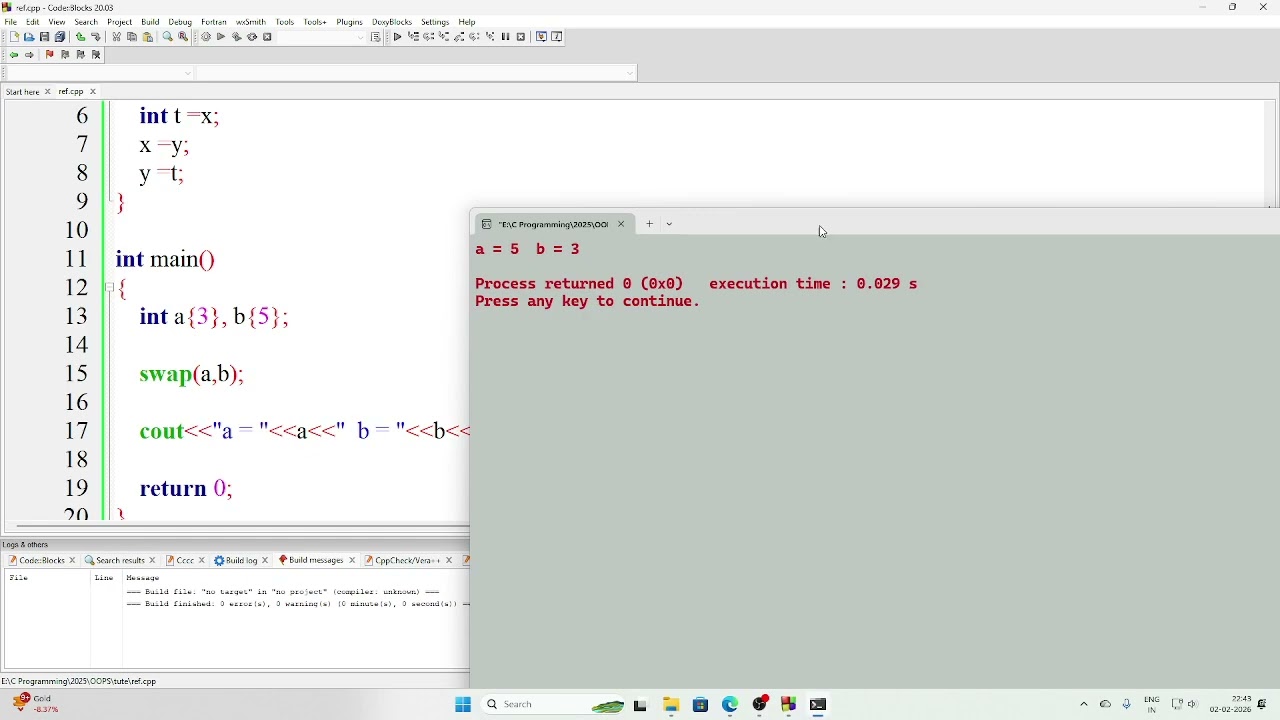Image resolution: width=1280 pixels, height=720 pixels.
Task: Click the Run to cursor debug icon
Action: click(413, 37)
